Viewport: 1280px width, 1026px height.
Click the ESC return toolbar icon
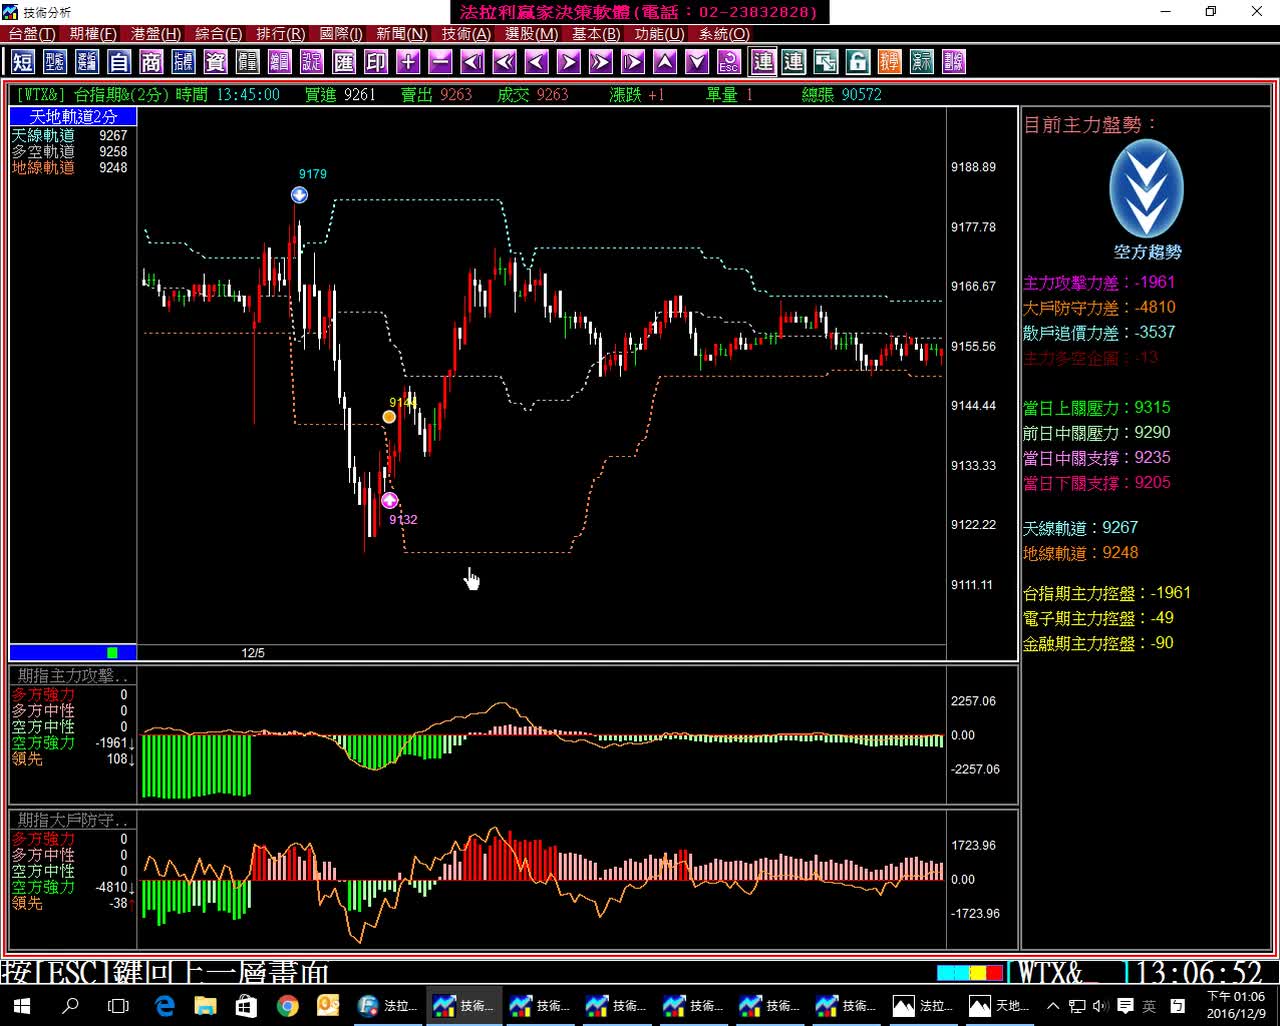pyautogui.click(x=727, y=62)
